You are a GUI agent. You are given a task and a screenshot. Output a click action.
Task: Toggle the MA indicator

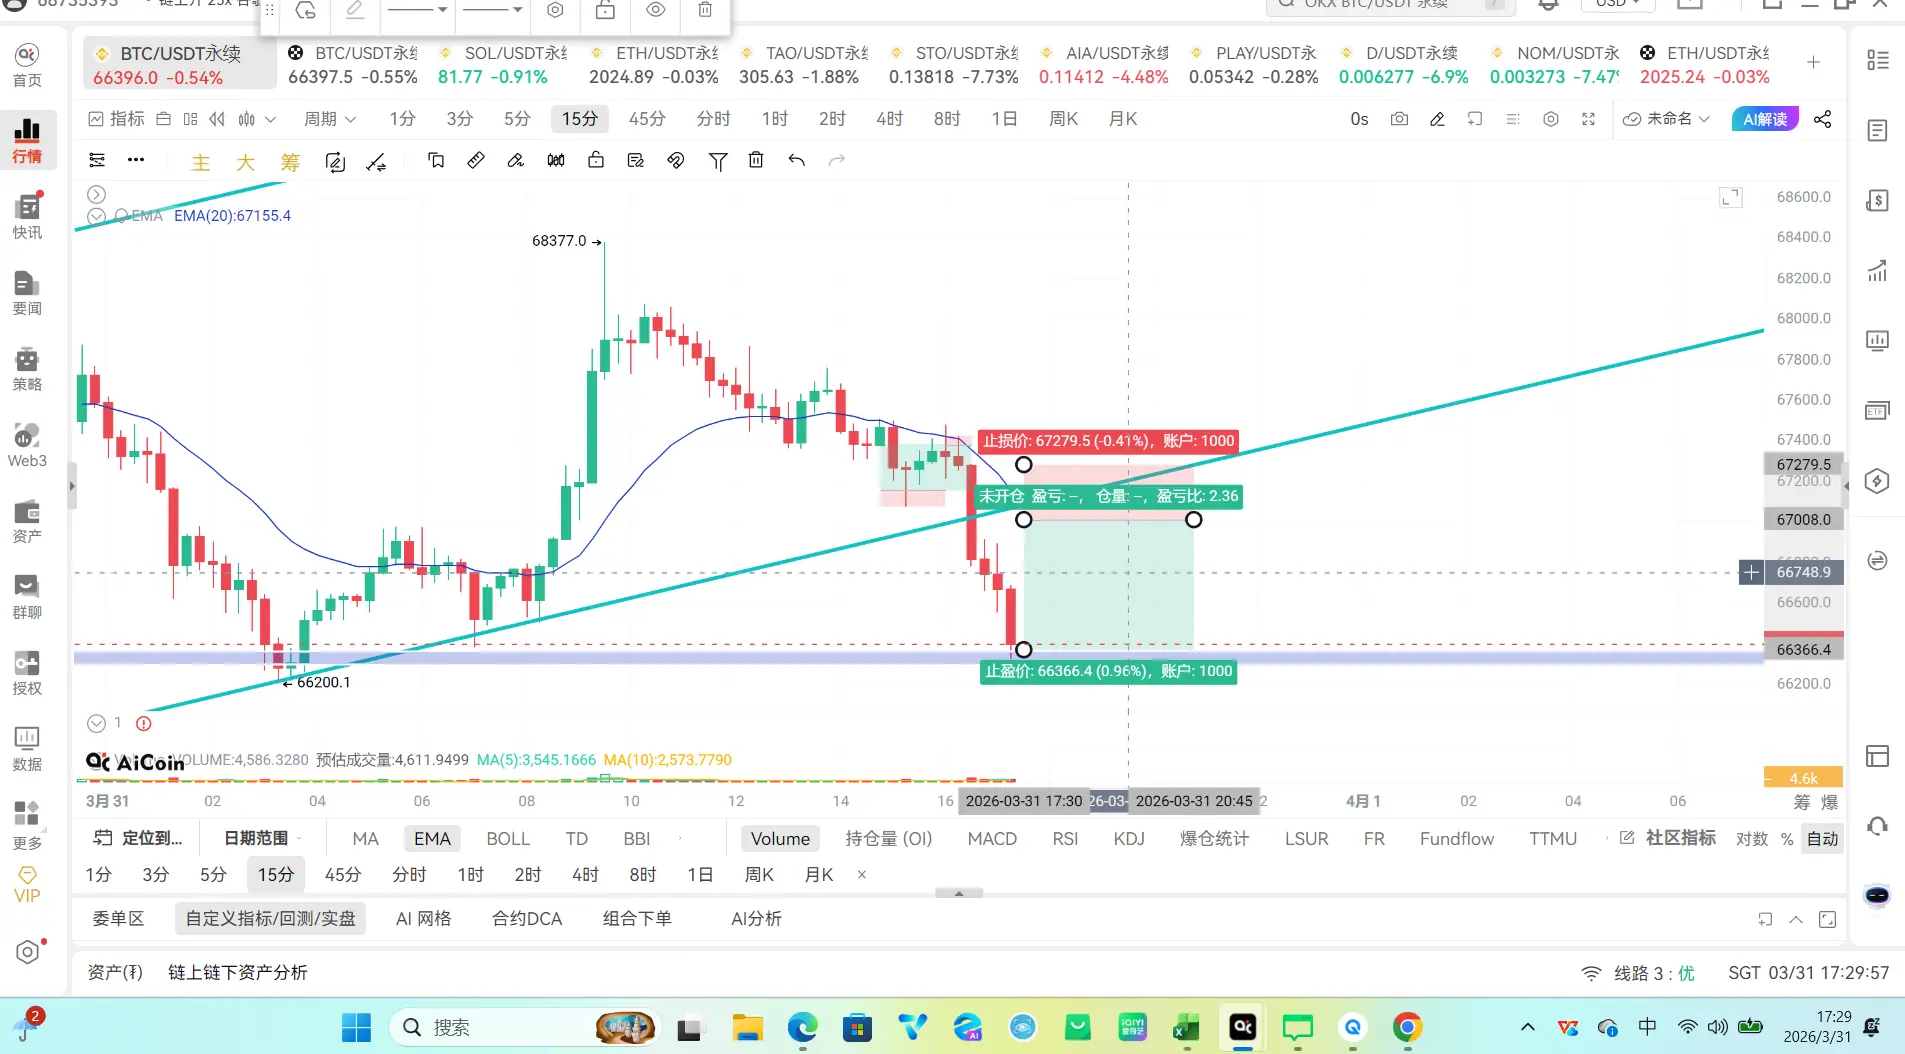tap(365, 839)
